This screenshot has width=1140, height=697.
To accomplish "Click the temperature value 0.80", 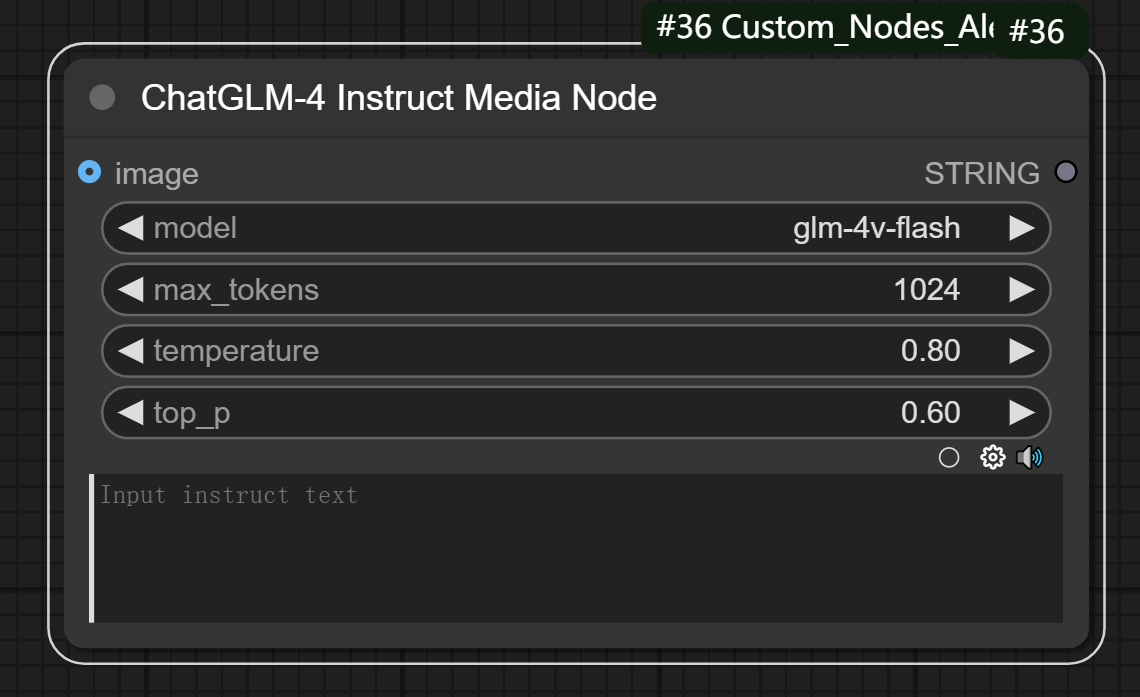I will click(930, 351).
